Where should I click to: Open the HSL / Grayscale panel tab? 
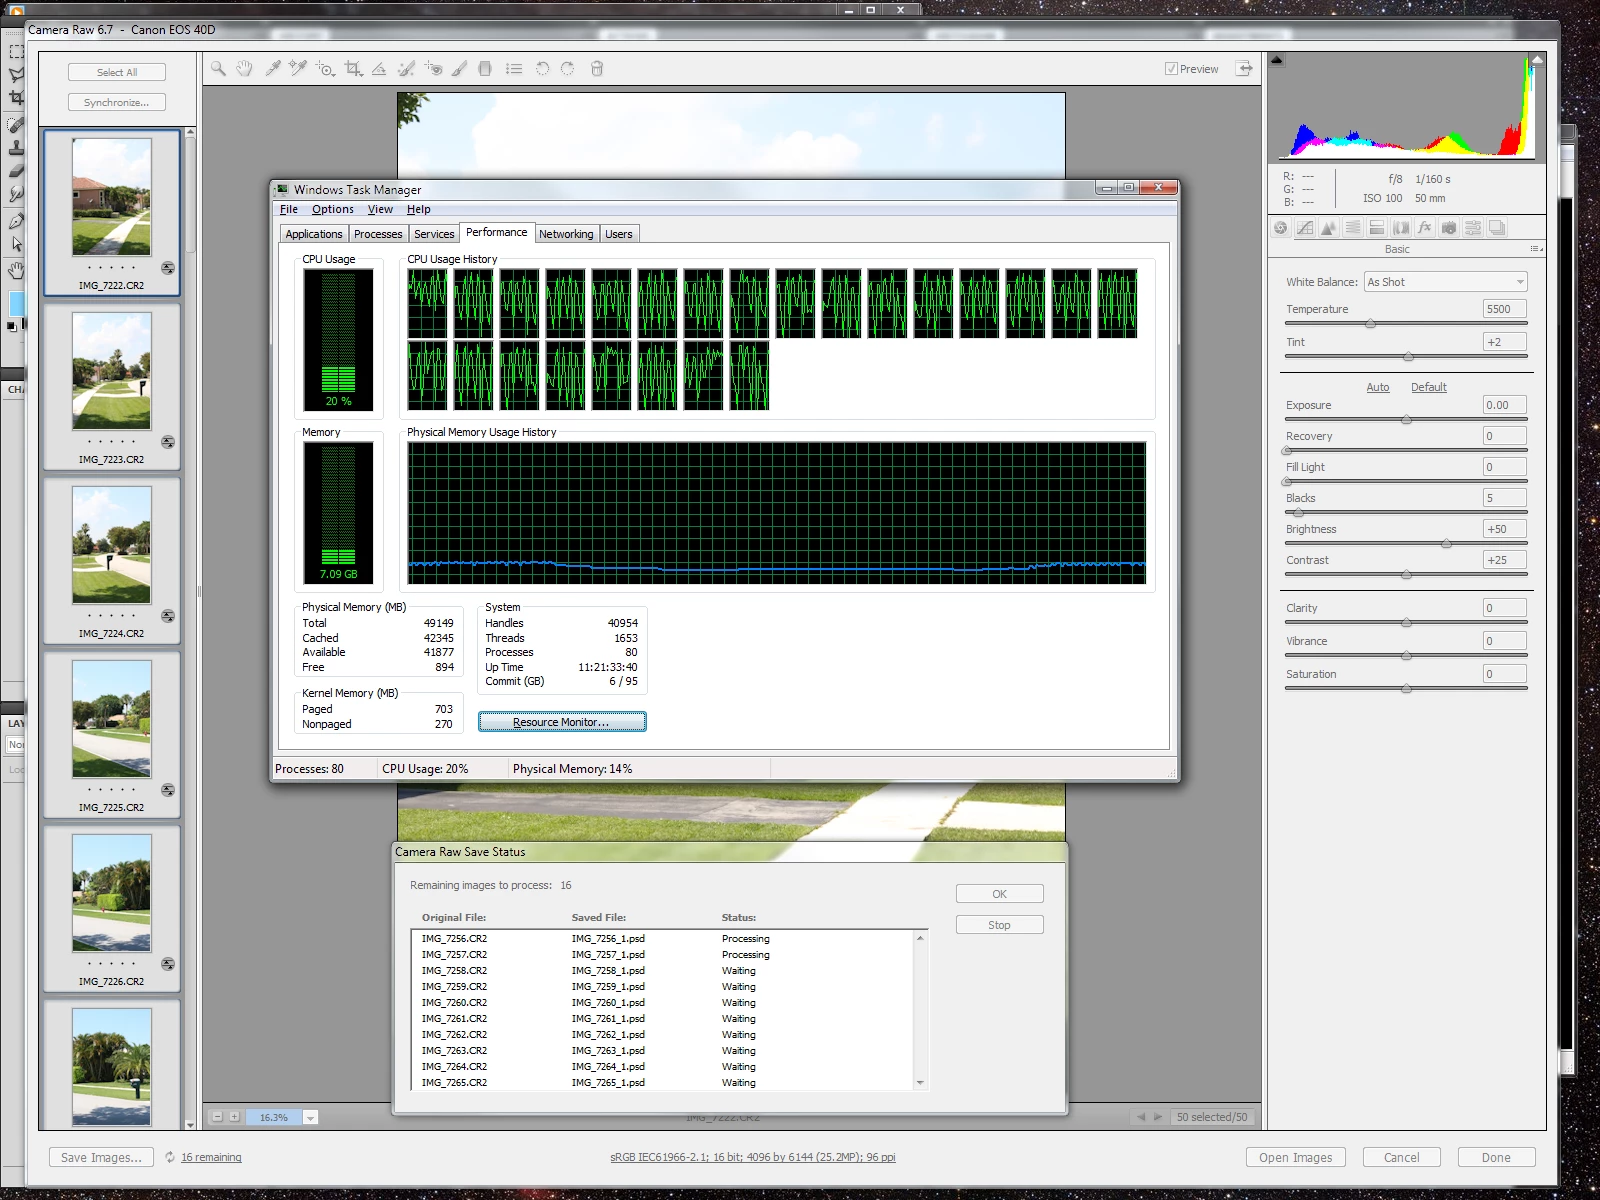tap(1353, 228)
